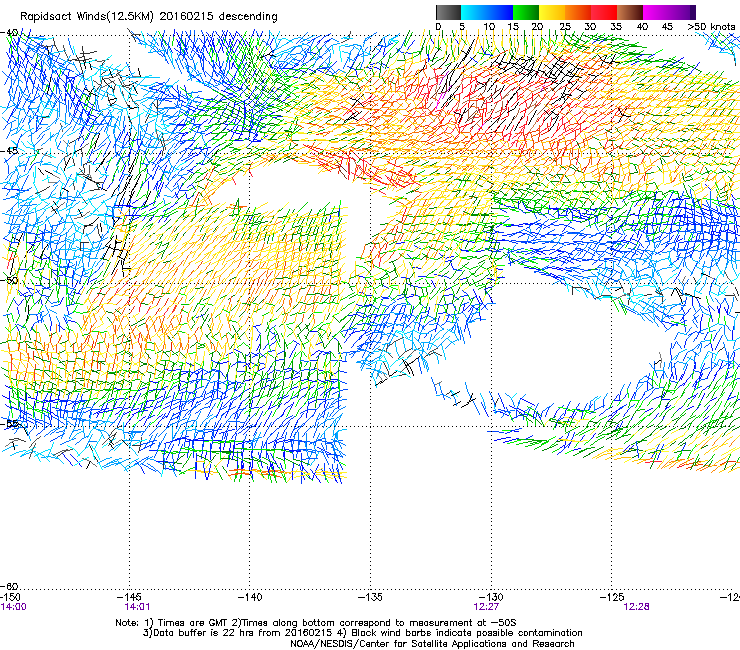
Task: Click the dark purple 45-50 knots legend segment
Action: [682, 12]
